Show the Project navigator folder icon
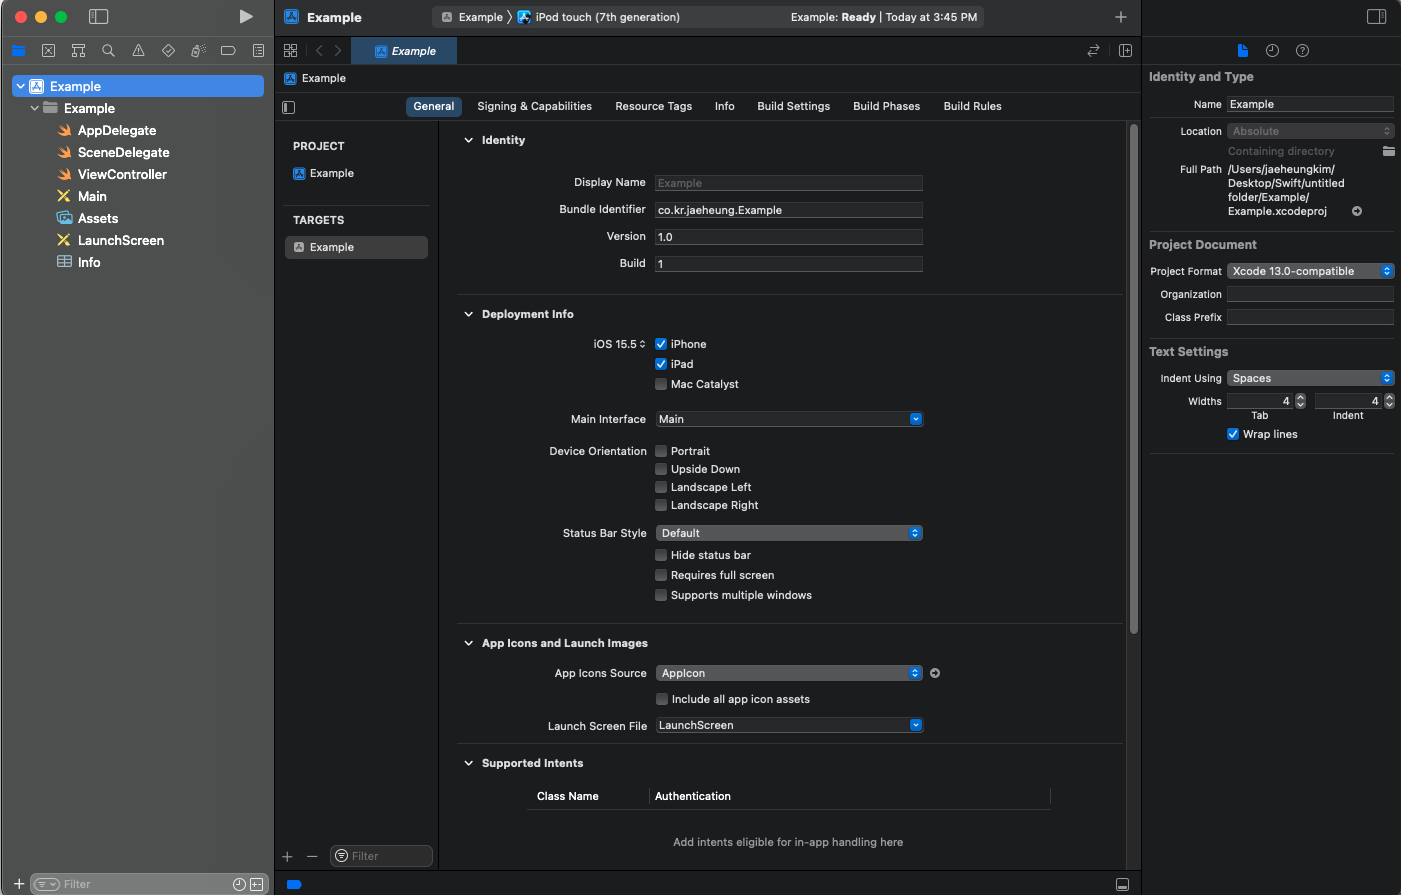Viewport: 1401px width, 895px height. [18, 50]
